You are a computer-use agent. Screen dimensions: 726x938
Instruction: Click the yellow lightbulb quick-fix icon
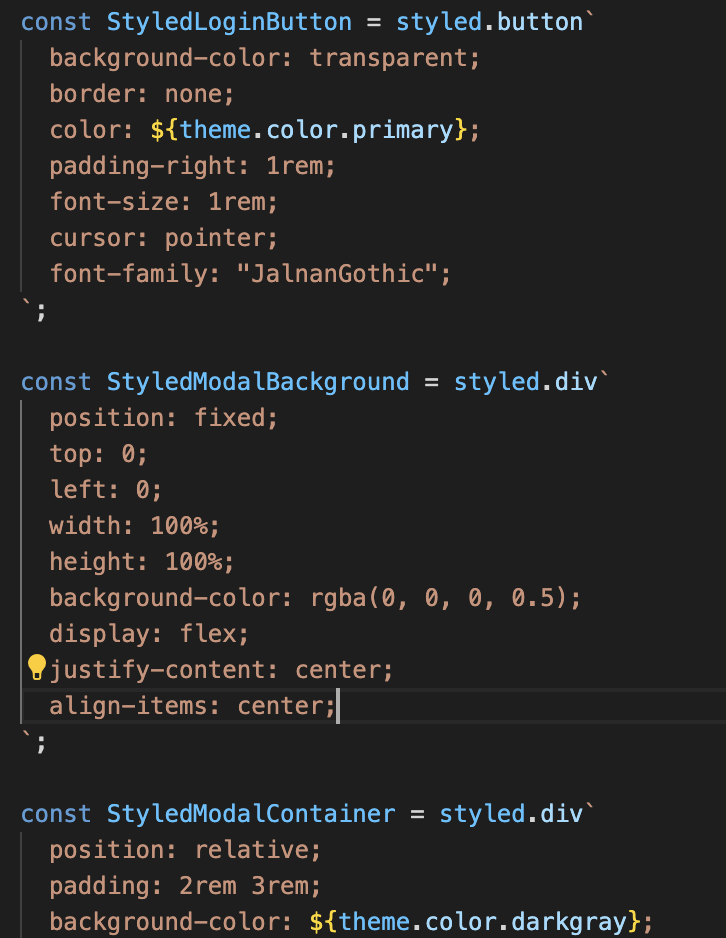pyautogui.click(x=36, y=667)
